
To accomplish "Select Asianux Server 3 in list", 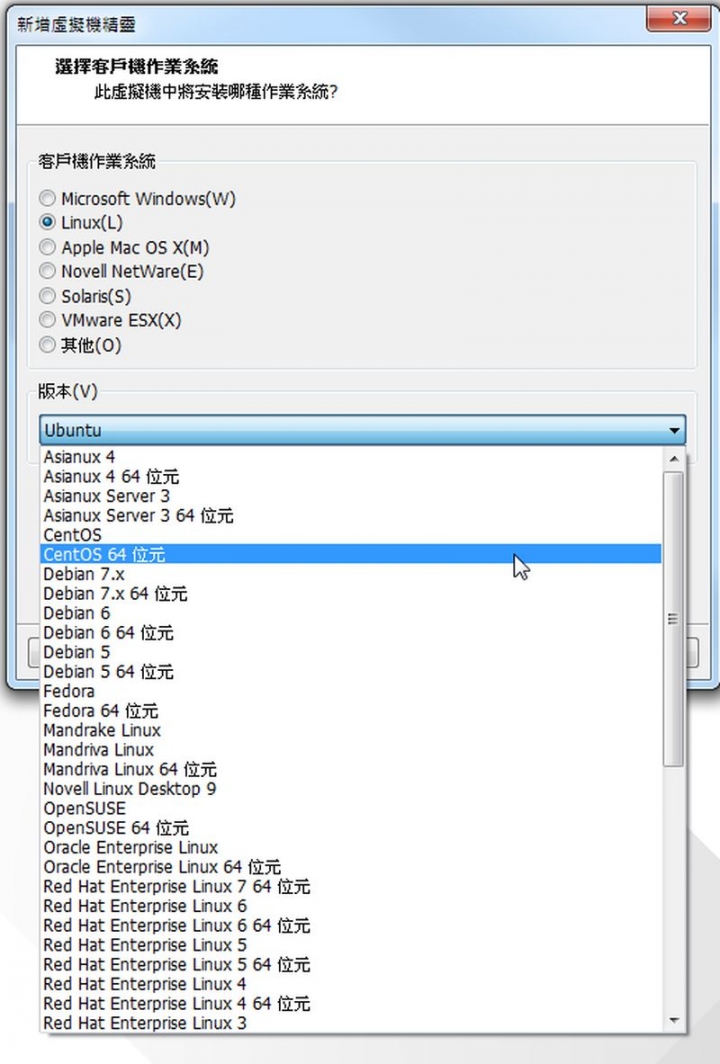I will coord(351,496).
